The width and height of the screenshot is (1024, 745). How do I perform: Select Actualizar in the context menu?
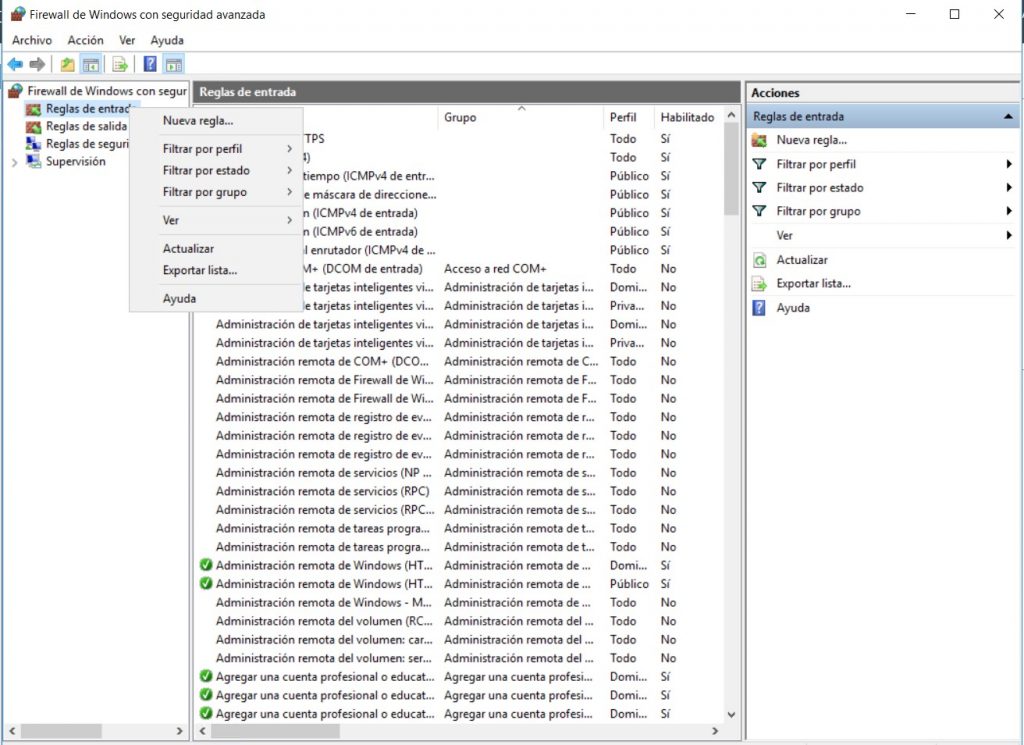(188, 249)
